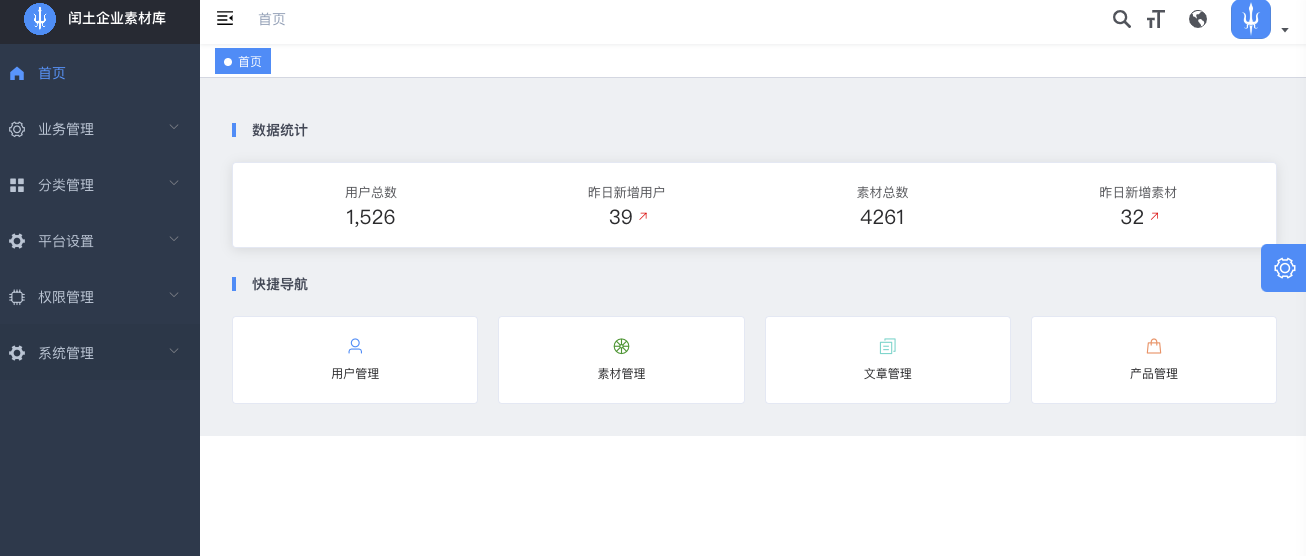This screenshot has width=1306, height=556.
Task: Switch to the blue 首页 page tab
Action: tap(243, 62)
